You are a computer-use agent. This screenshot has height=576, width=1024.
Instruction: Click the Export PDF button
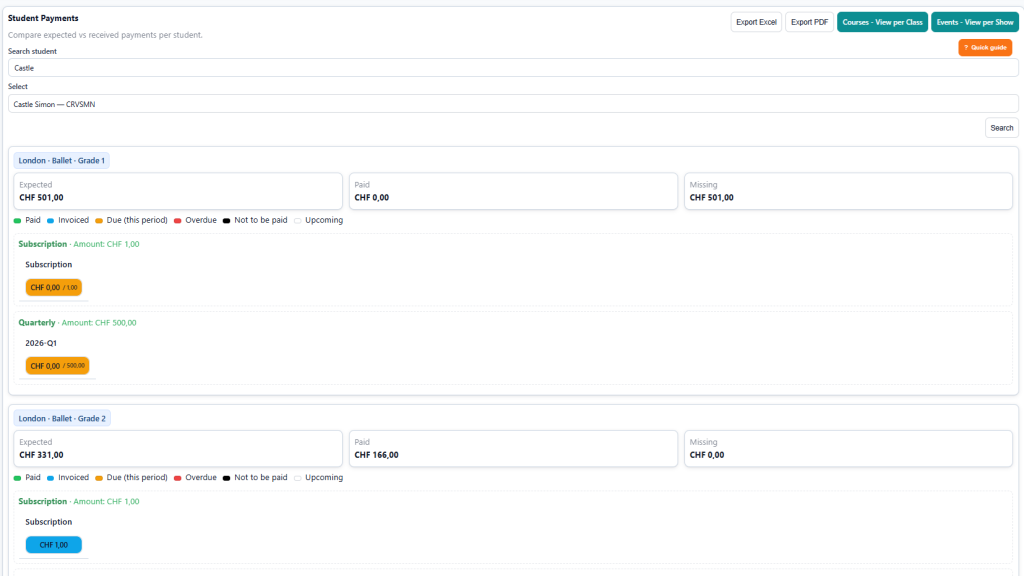click(x=808, y=21)
